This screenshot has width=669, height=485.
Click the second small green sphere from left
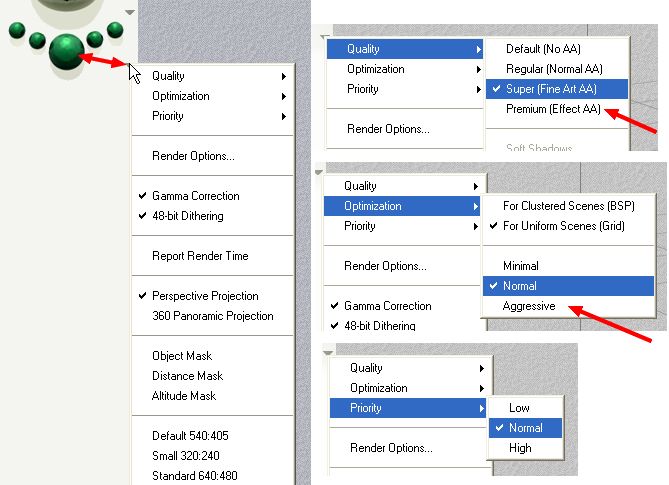38,40
